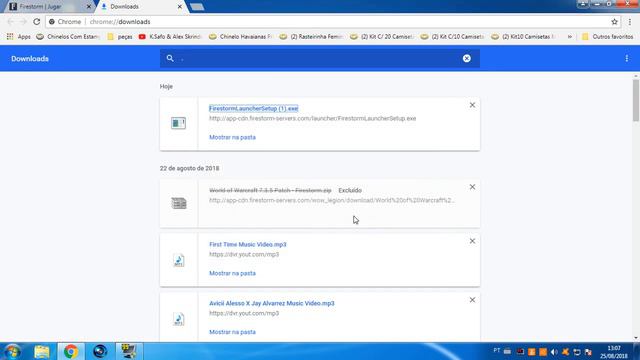
Task: Open the Outros favoritos folder
Action: (607, 37)
